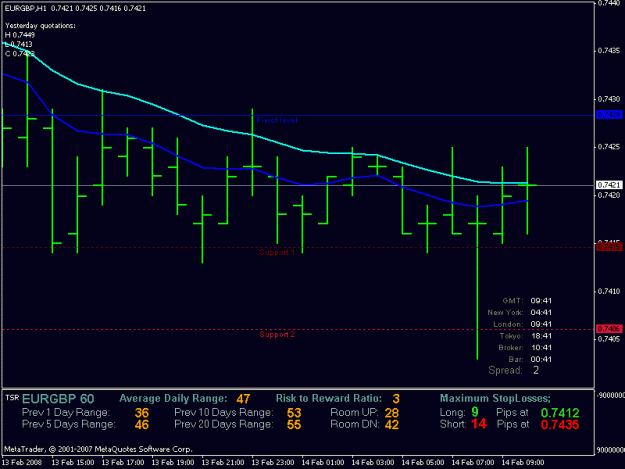Click yesterday's low value 'L 0.7413'
This screenshot has height=469, width=625.
pyautogui.click(x=19, y=44)
